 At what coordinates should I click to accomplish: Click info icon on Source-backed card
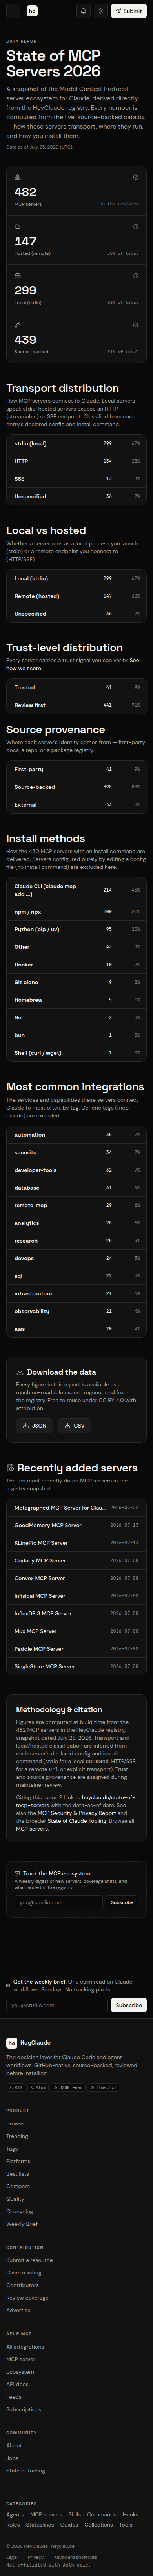(x=136, y=325)
